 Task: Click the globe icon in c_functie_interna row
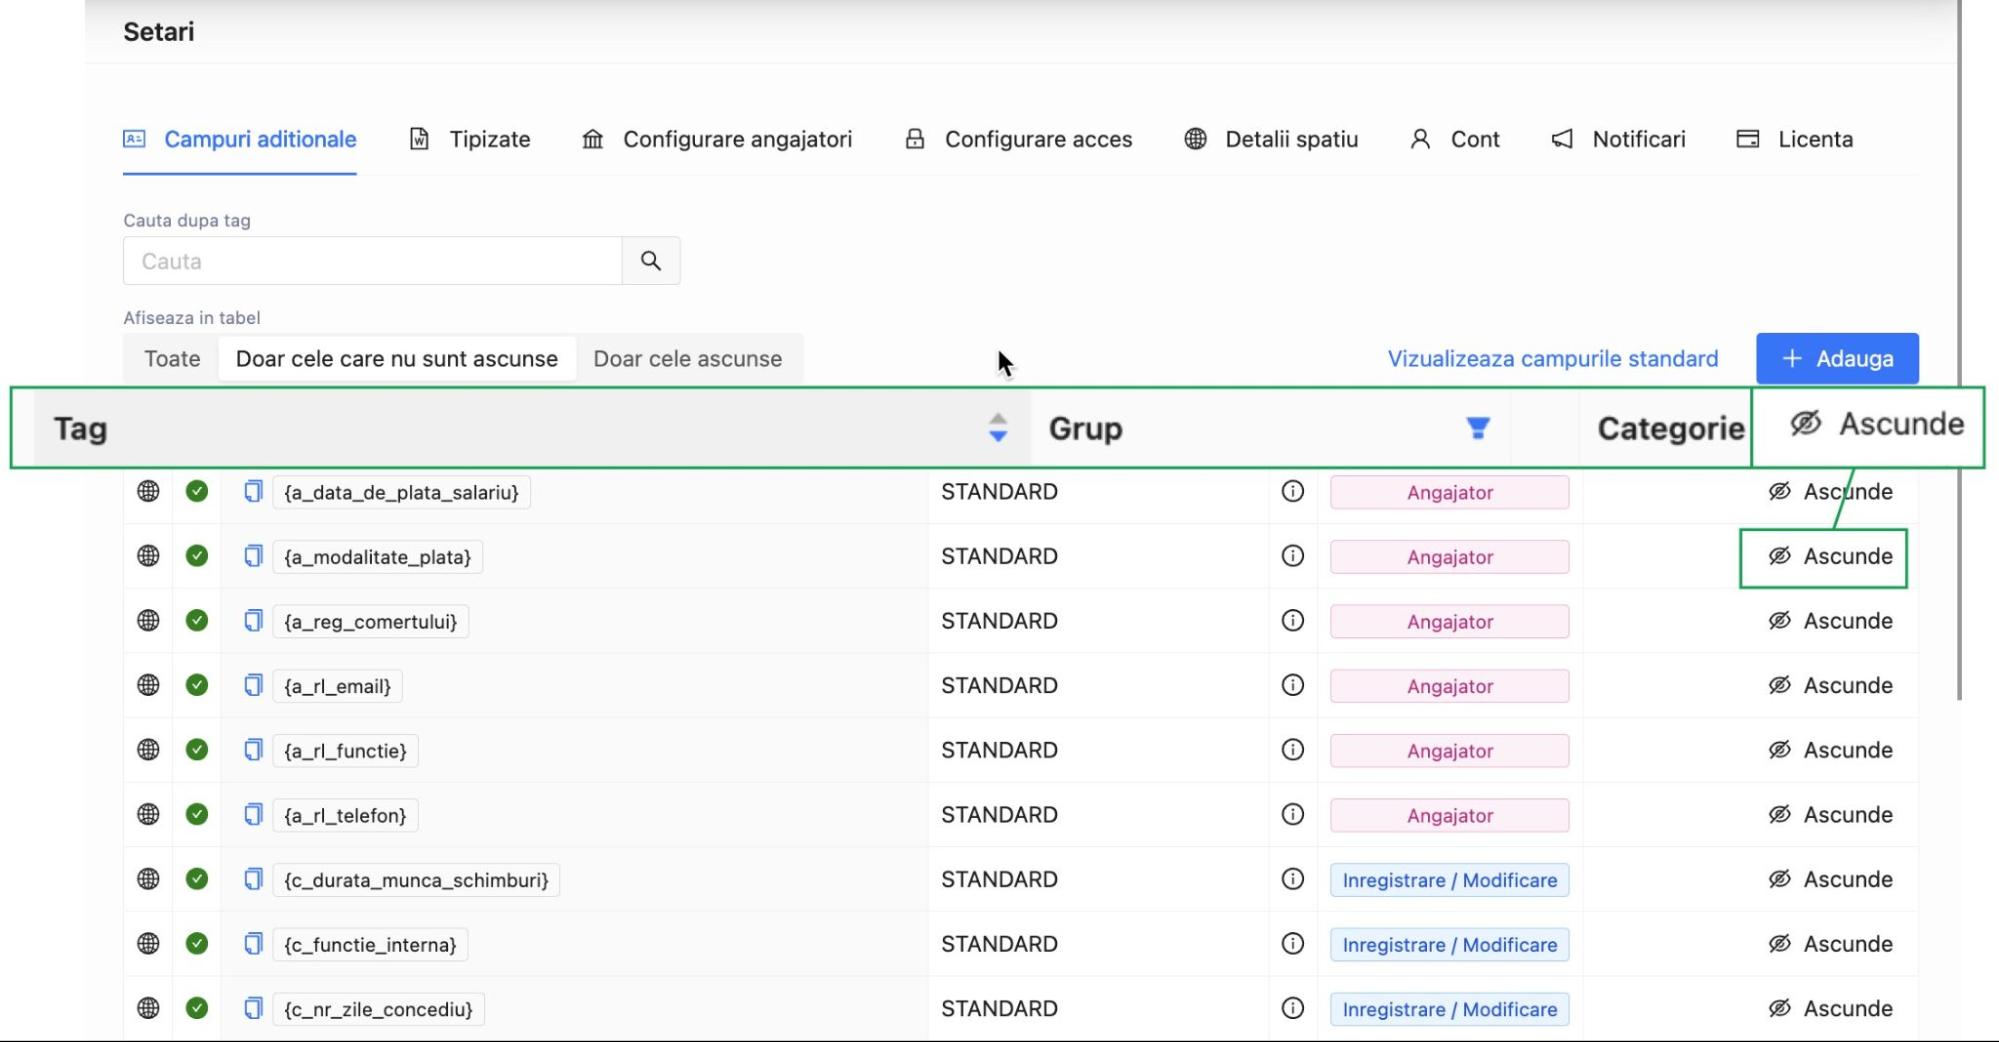148,944
